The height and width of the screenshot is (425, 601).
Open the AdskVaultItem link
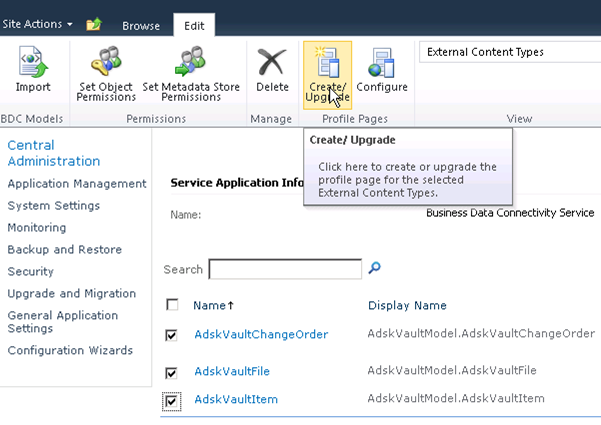[x=236, y=400]
